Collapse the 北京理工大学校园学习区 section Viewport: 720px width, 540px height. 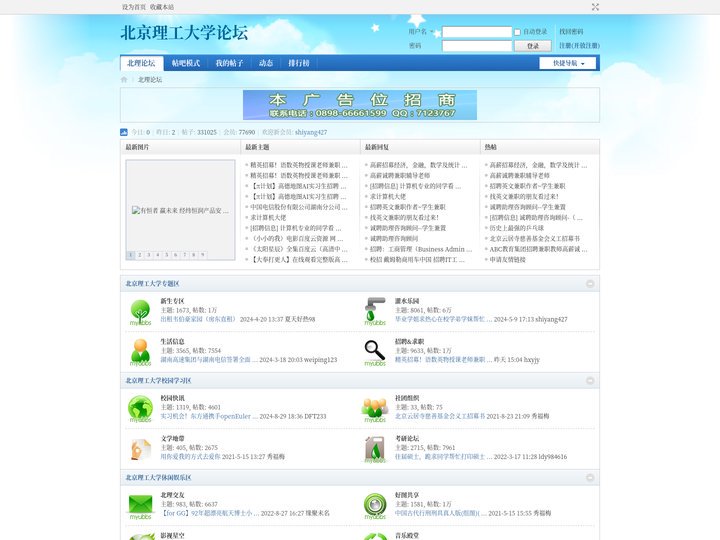tap(590, 381)
